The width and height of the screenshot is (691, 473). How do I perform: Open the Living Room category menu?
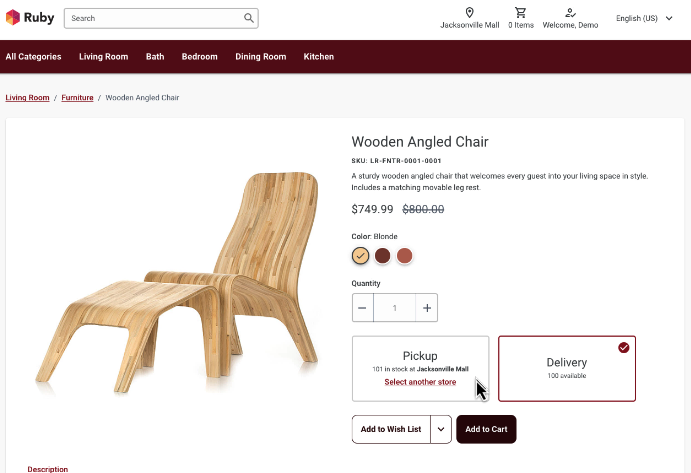coord(104,57)
